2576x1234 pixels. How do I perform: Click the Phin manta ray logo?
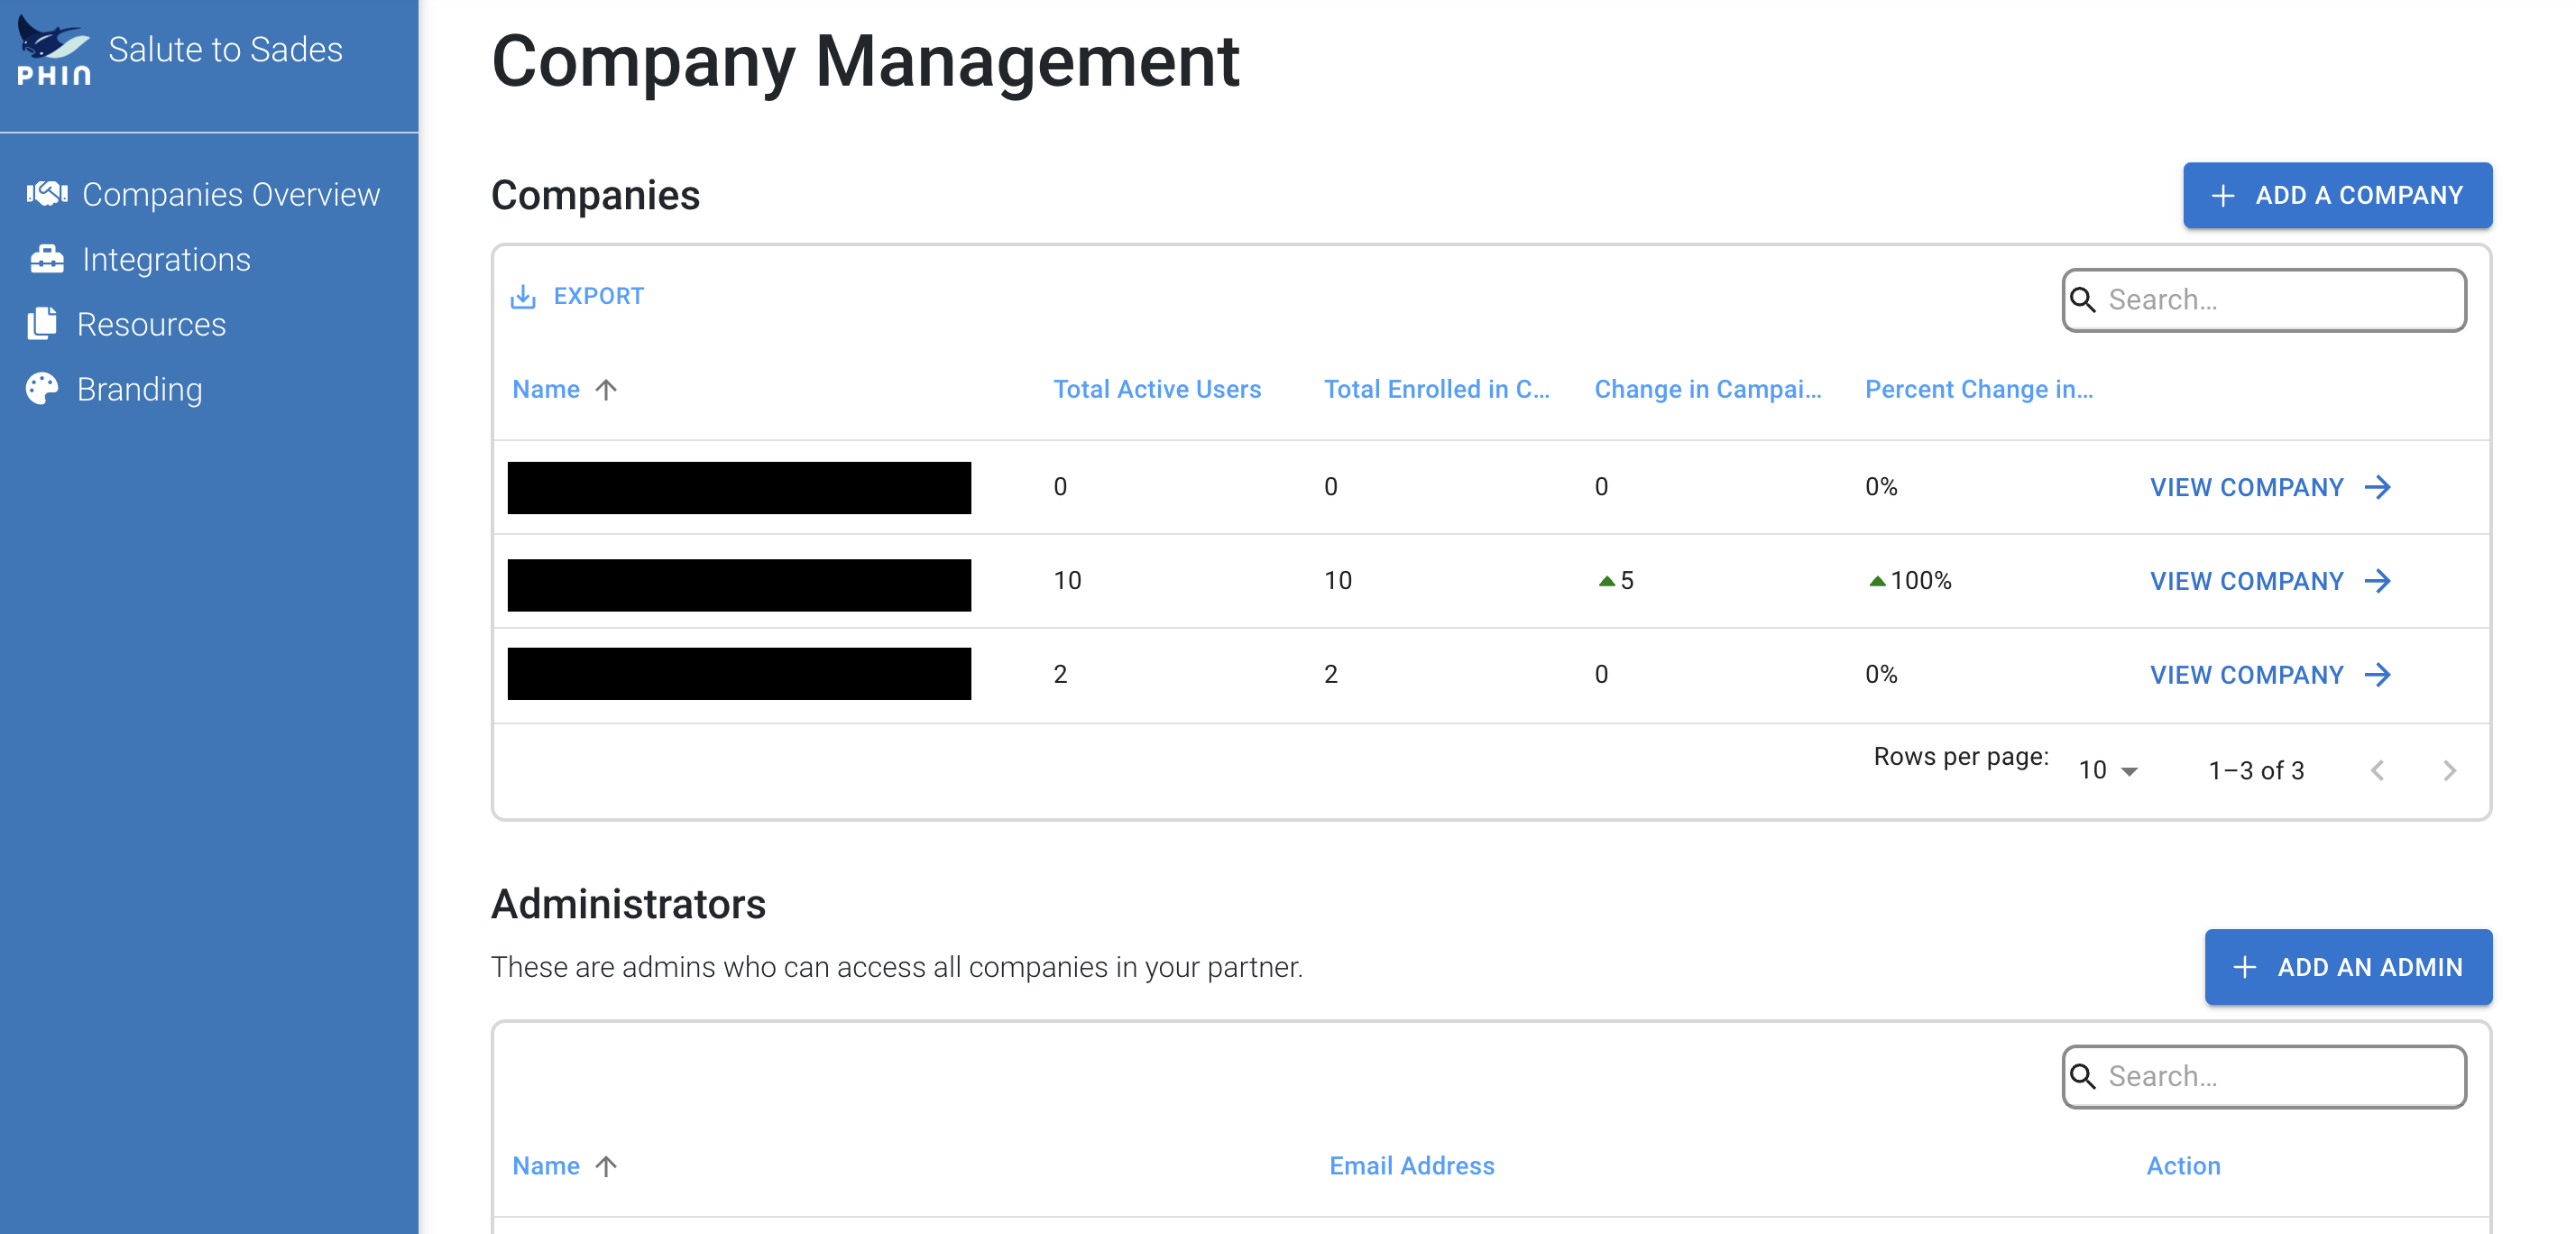point(54,50)
